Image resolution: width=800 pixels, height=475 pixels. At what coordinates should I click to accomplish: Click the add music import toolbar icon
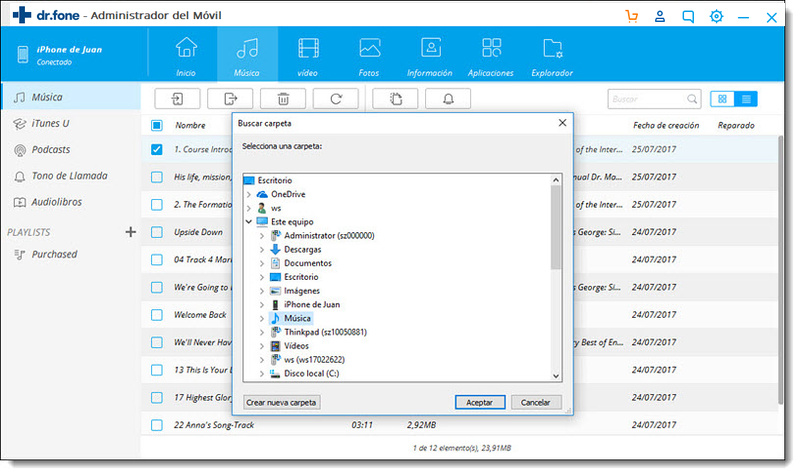(178, 98)
